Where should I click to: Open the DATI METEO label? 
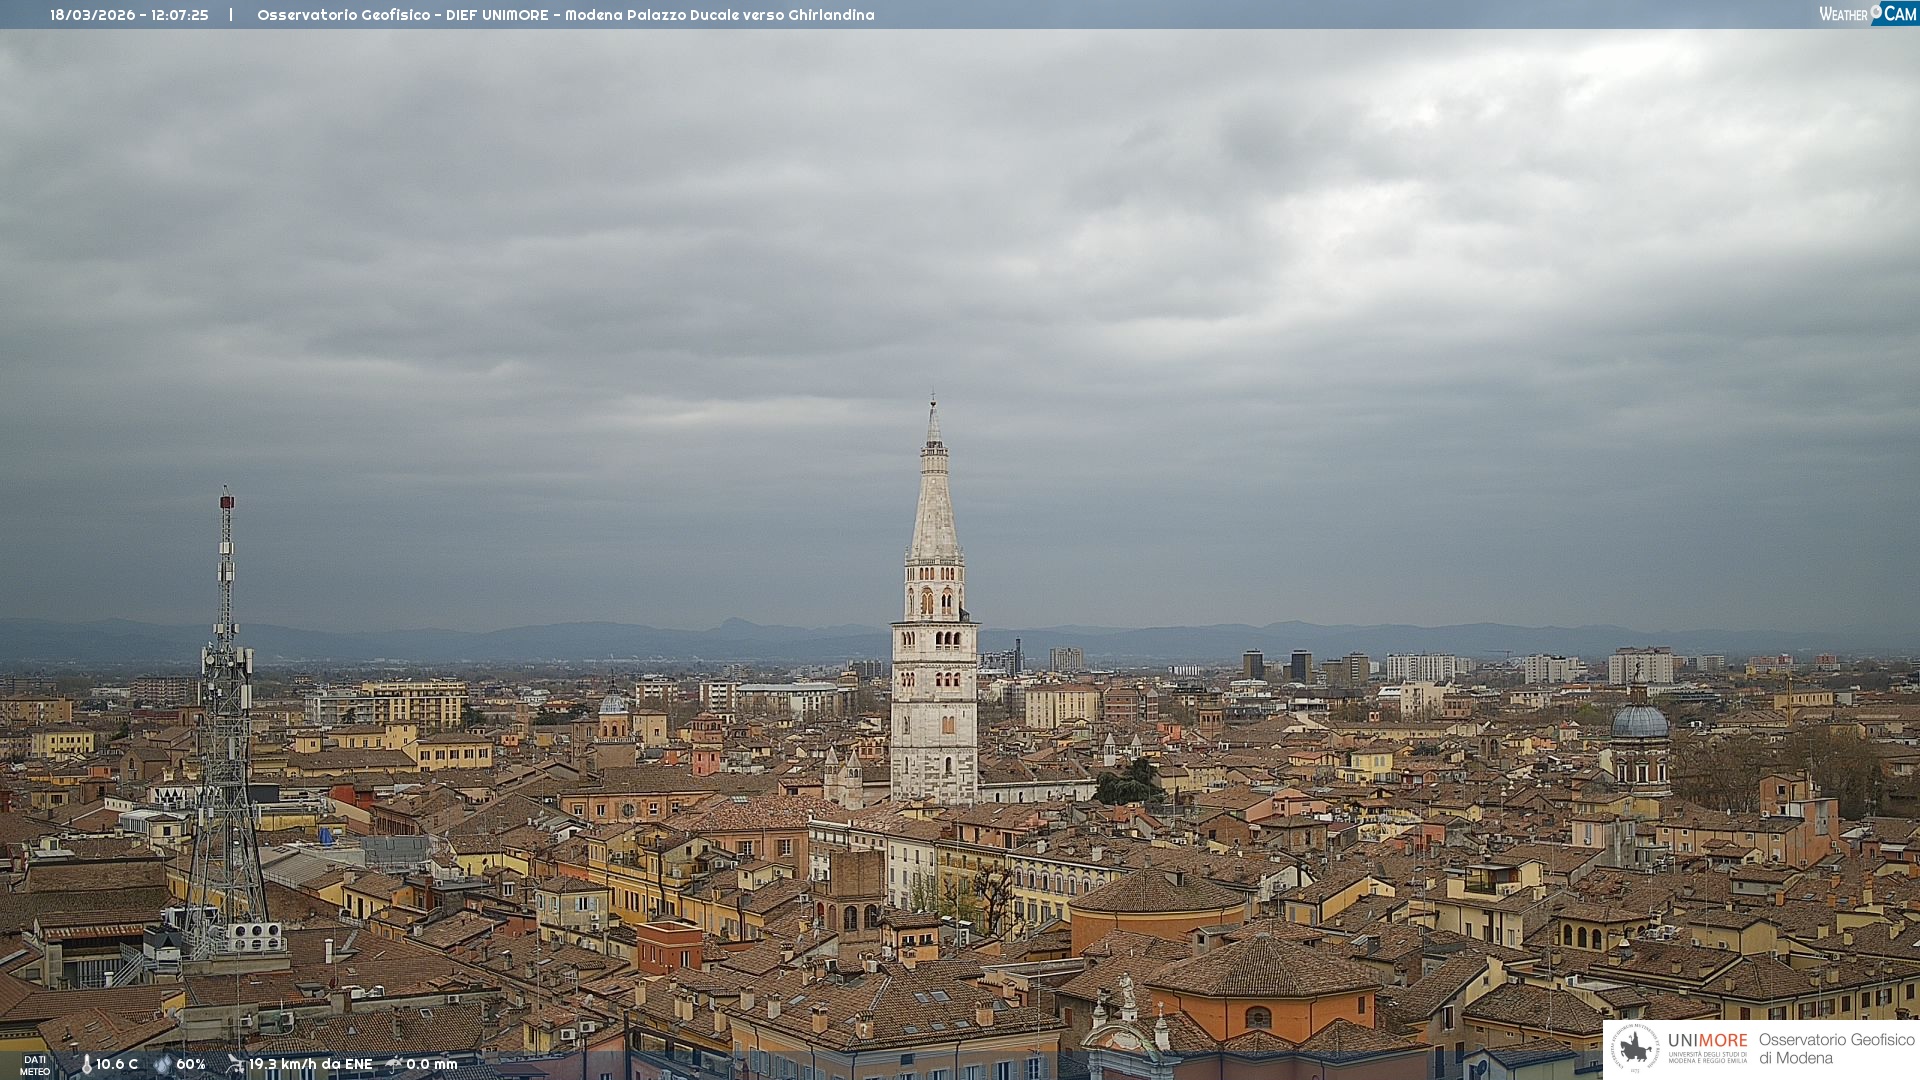(35, 1065)
